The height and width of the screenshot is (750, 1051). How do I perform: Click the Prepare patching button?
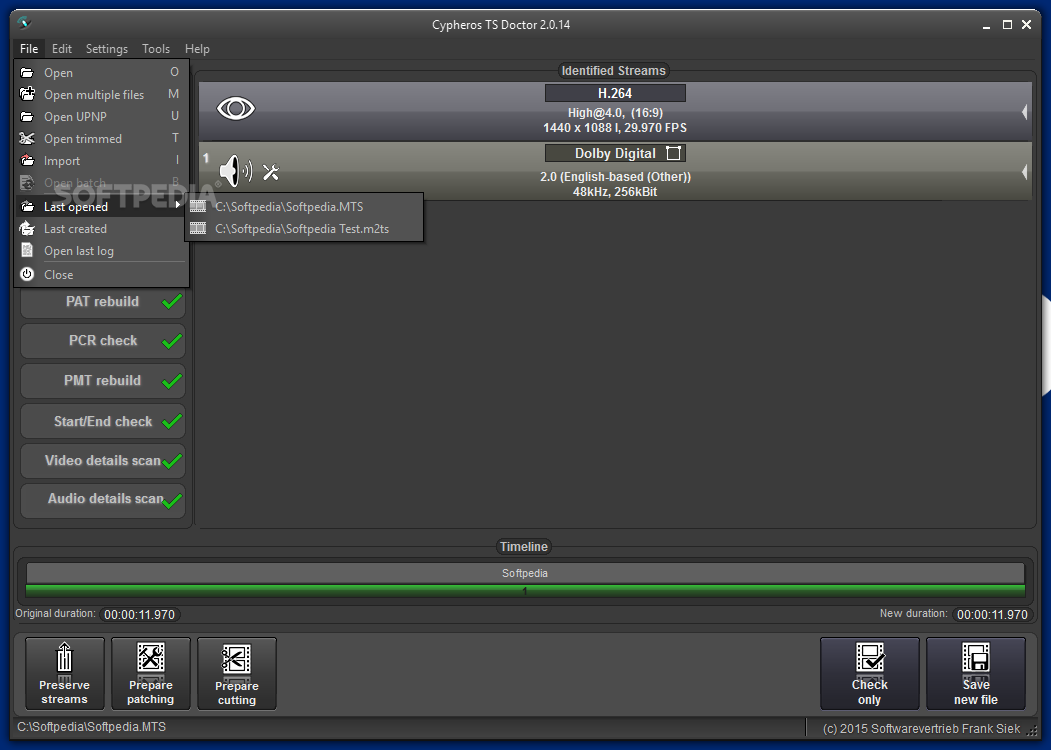(x=151, y=674)
